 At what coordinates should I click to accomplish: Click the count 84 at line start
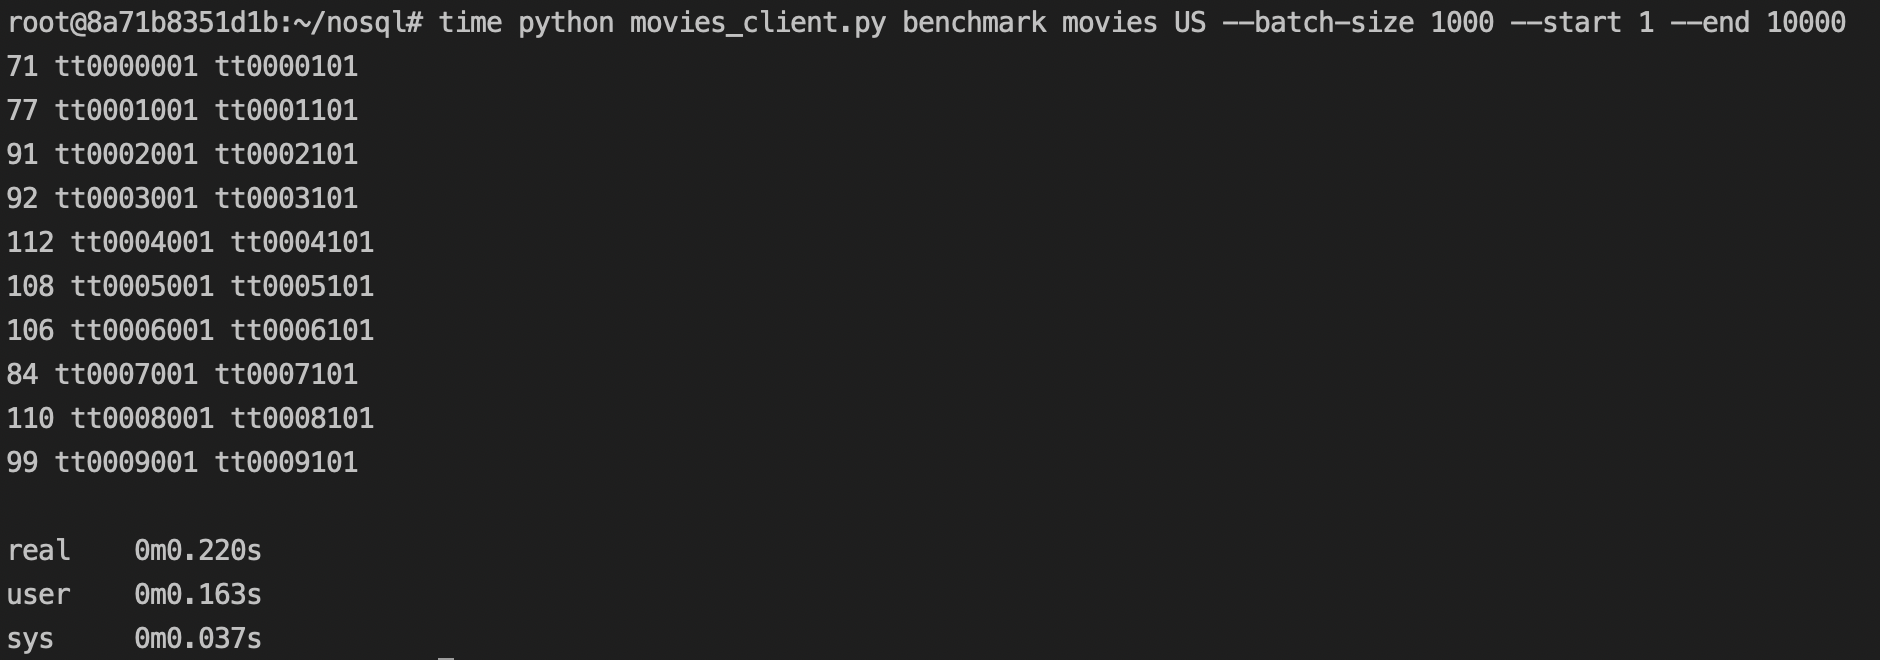22,374
